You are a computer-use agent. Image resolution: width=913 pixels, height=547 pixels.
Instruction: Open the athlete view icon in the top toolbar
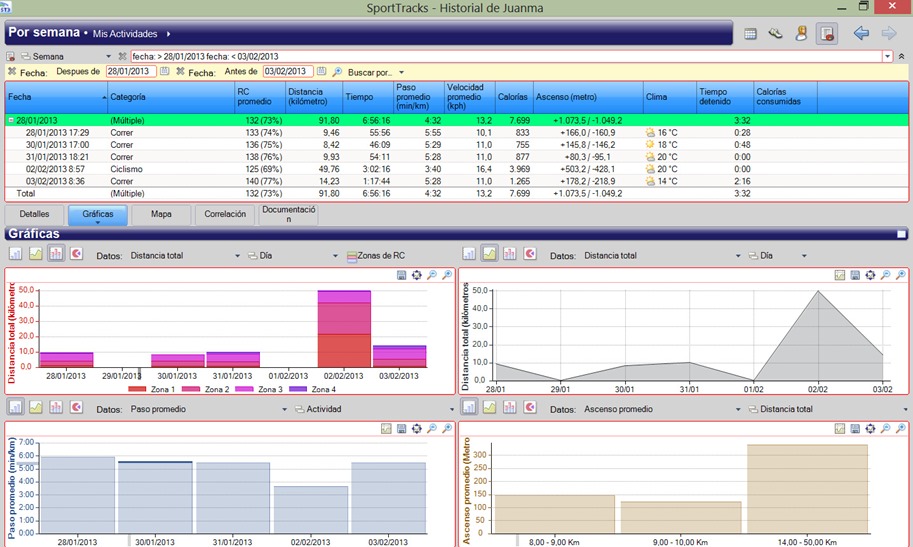801,34
